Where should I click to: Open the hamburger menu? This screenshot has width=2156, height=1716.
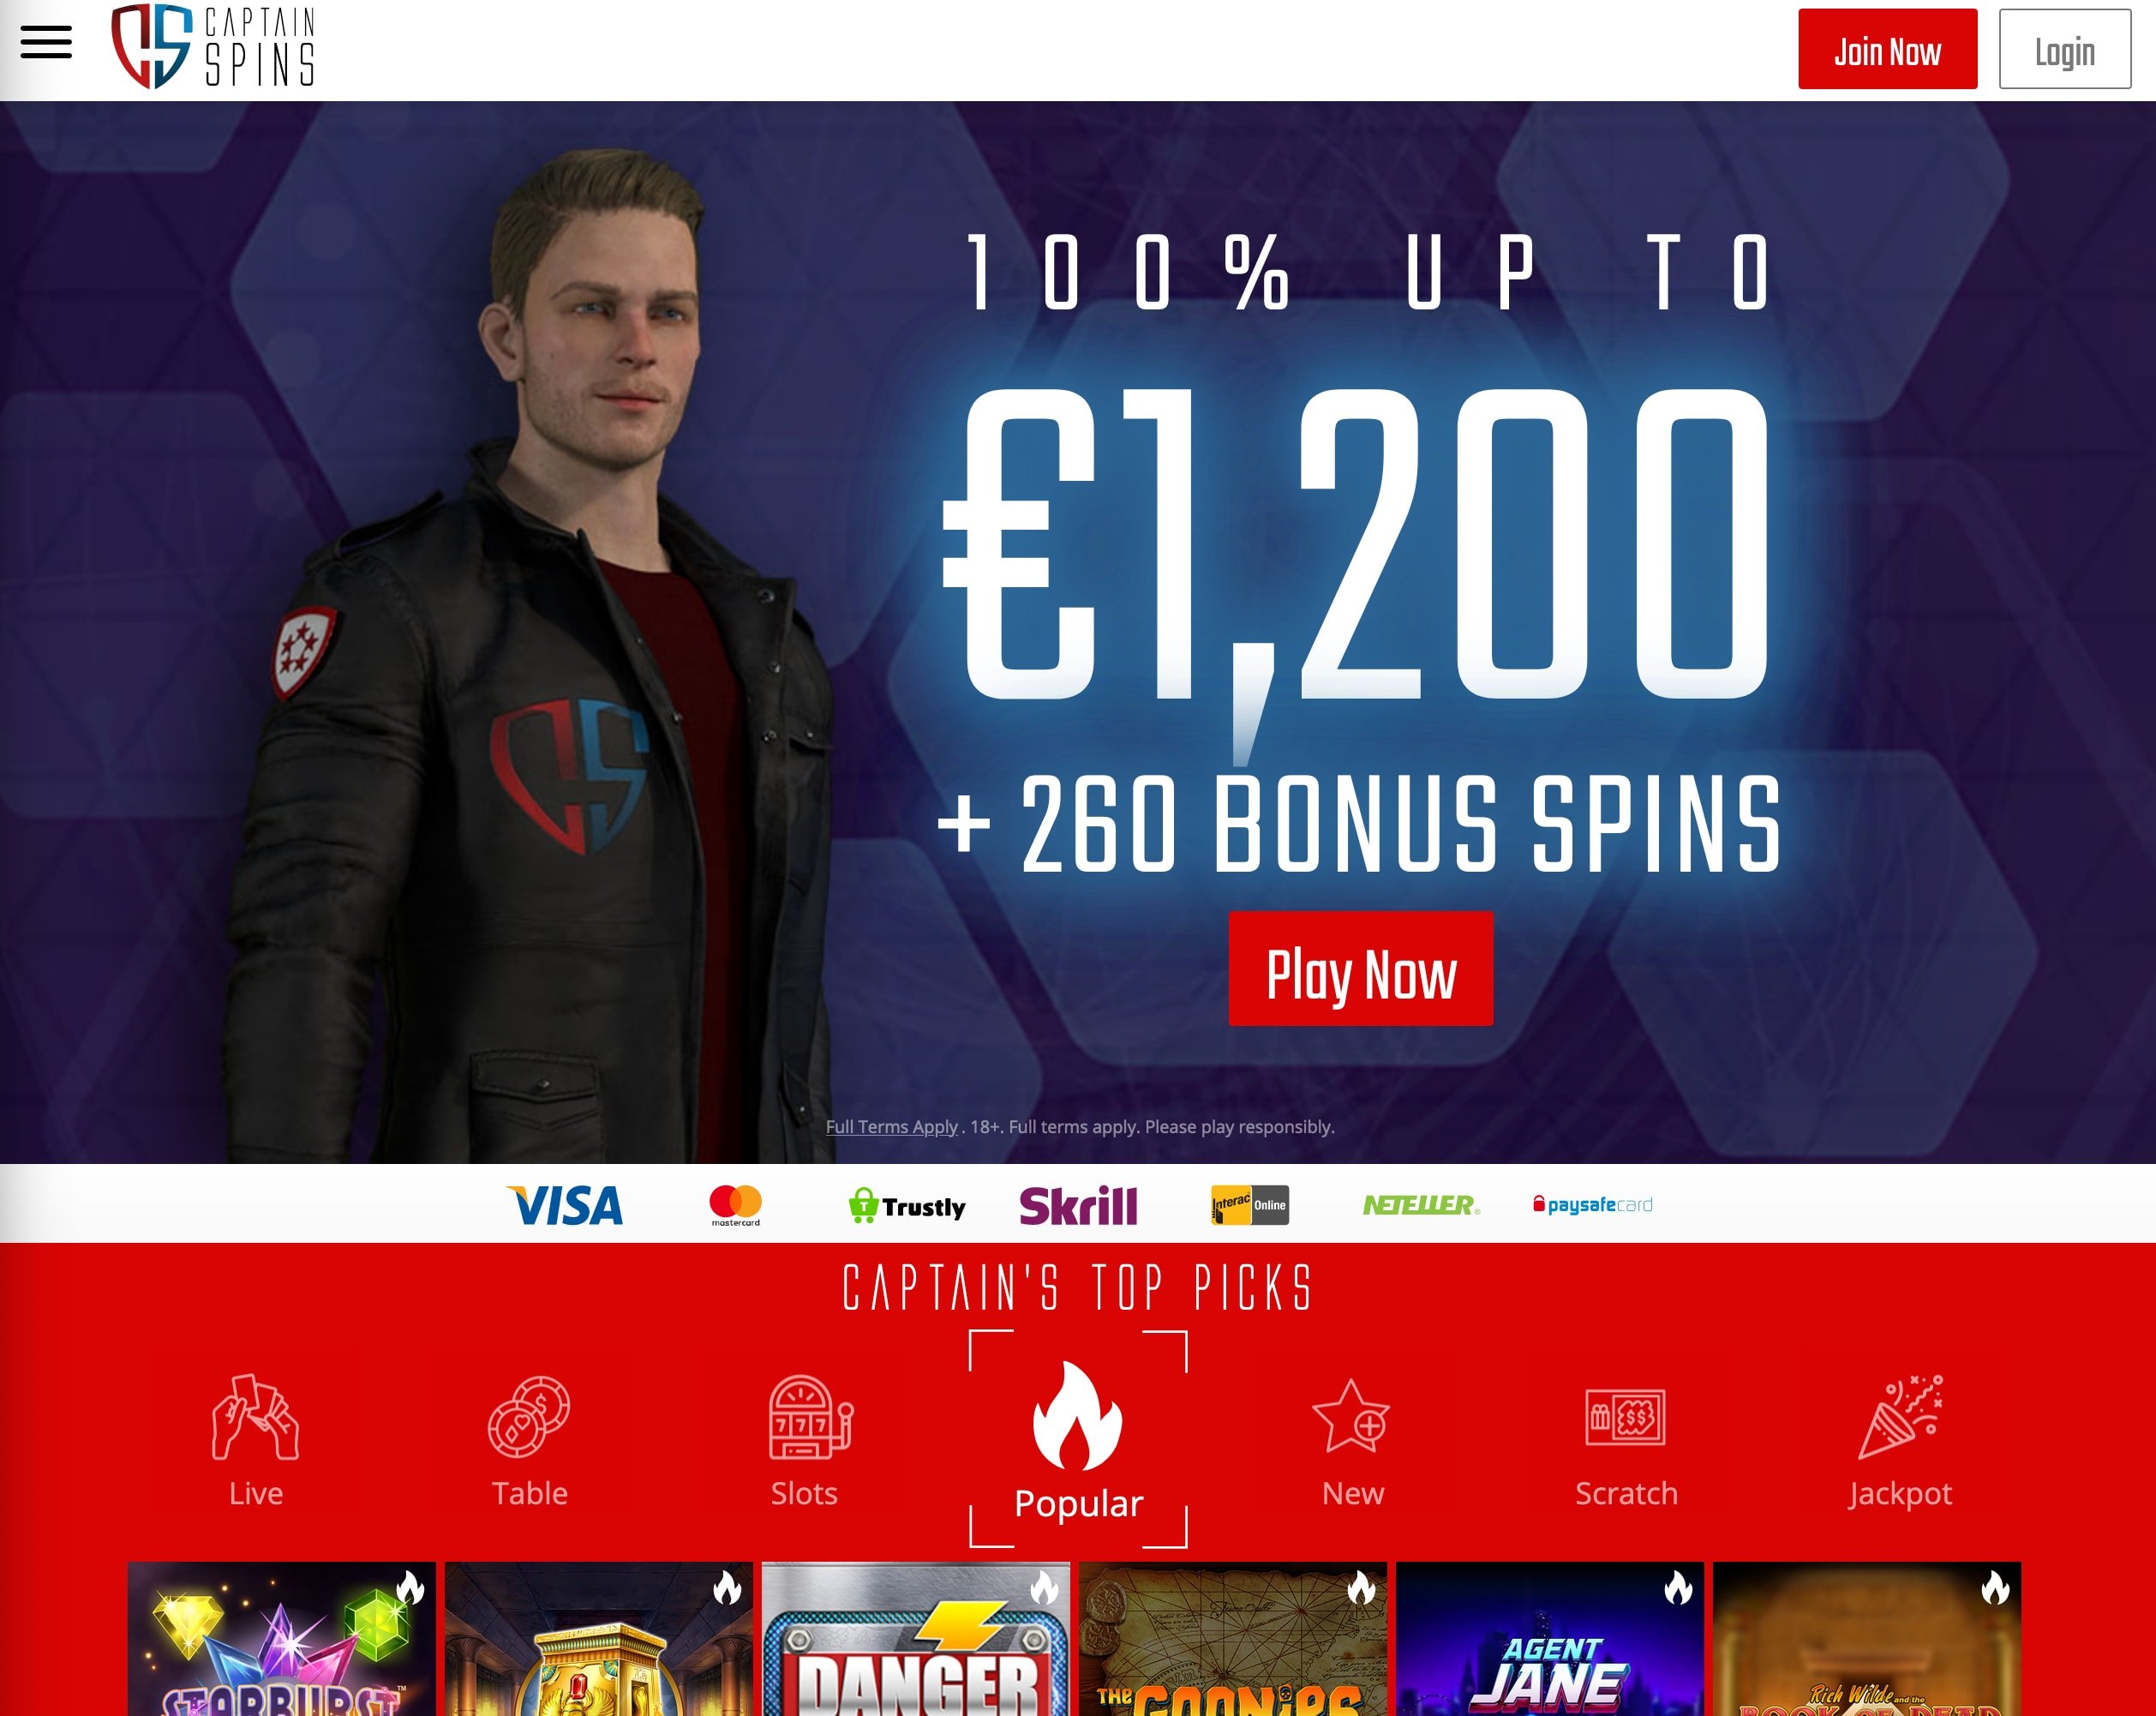pos(46,43)
